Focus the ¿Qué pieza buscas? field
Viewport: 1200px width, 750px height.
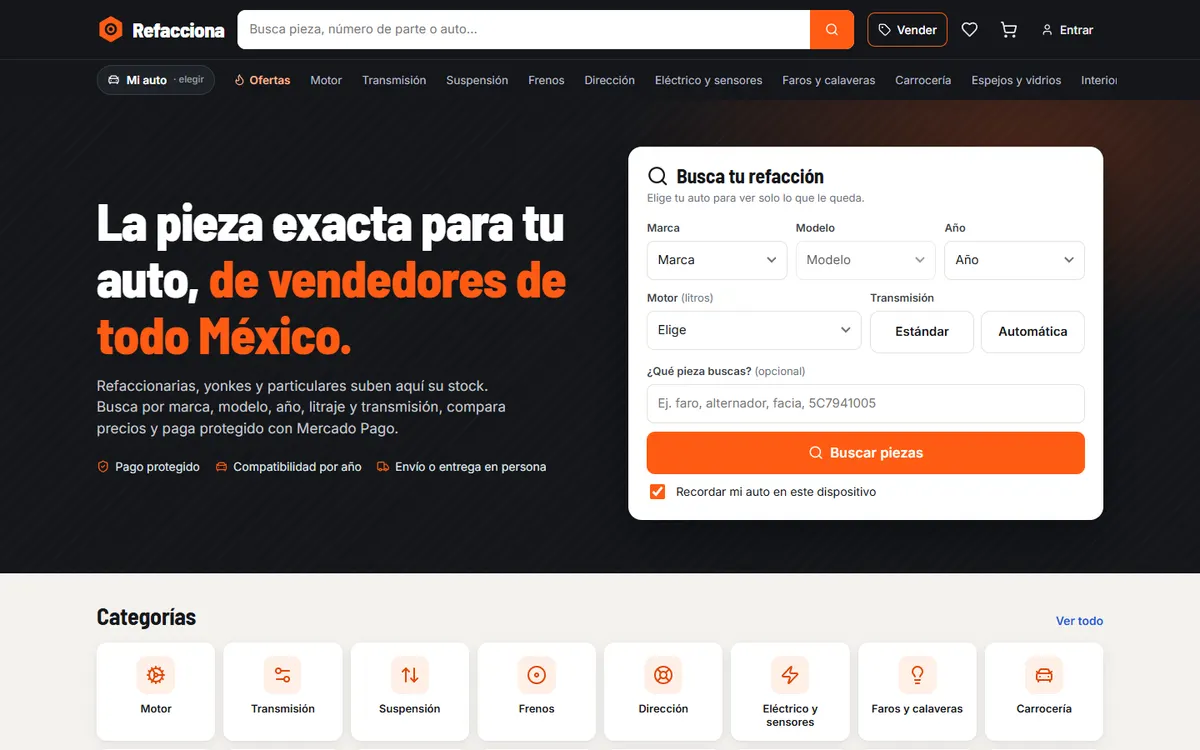click(x=866, y=404)
